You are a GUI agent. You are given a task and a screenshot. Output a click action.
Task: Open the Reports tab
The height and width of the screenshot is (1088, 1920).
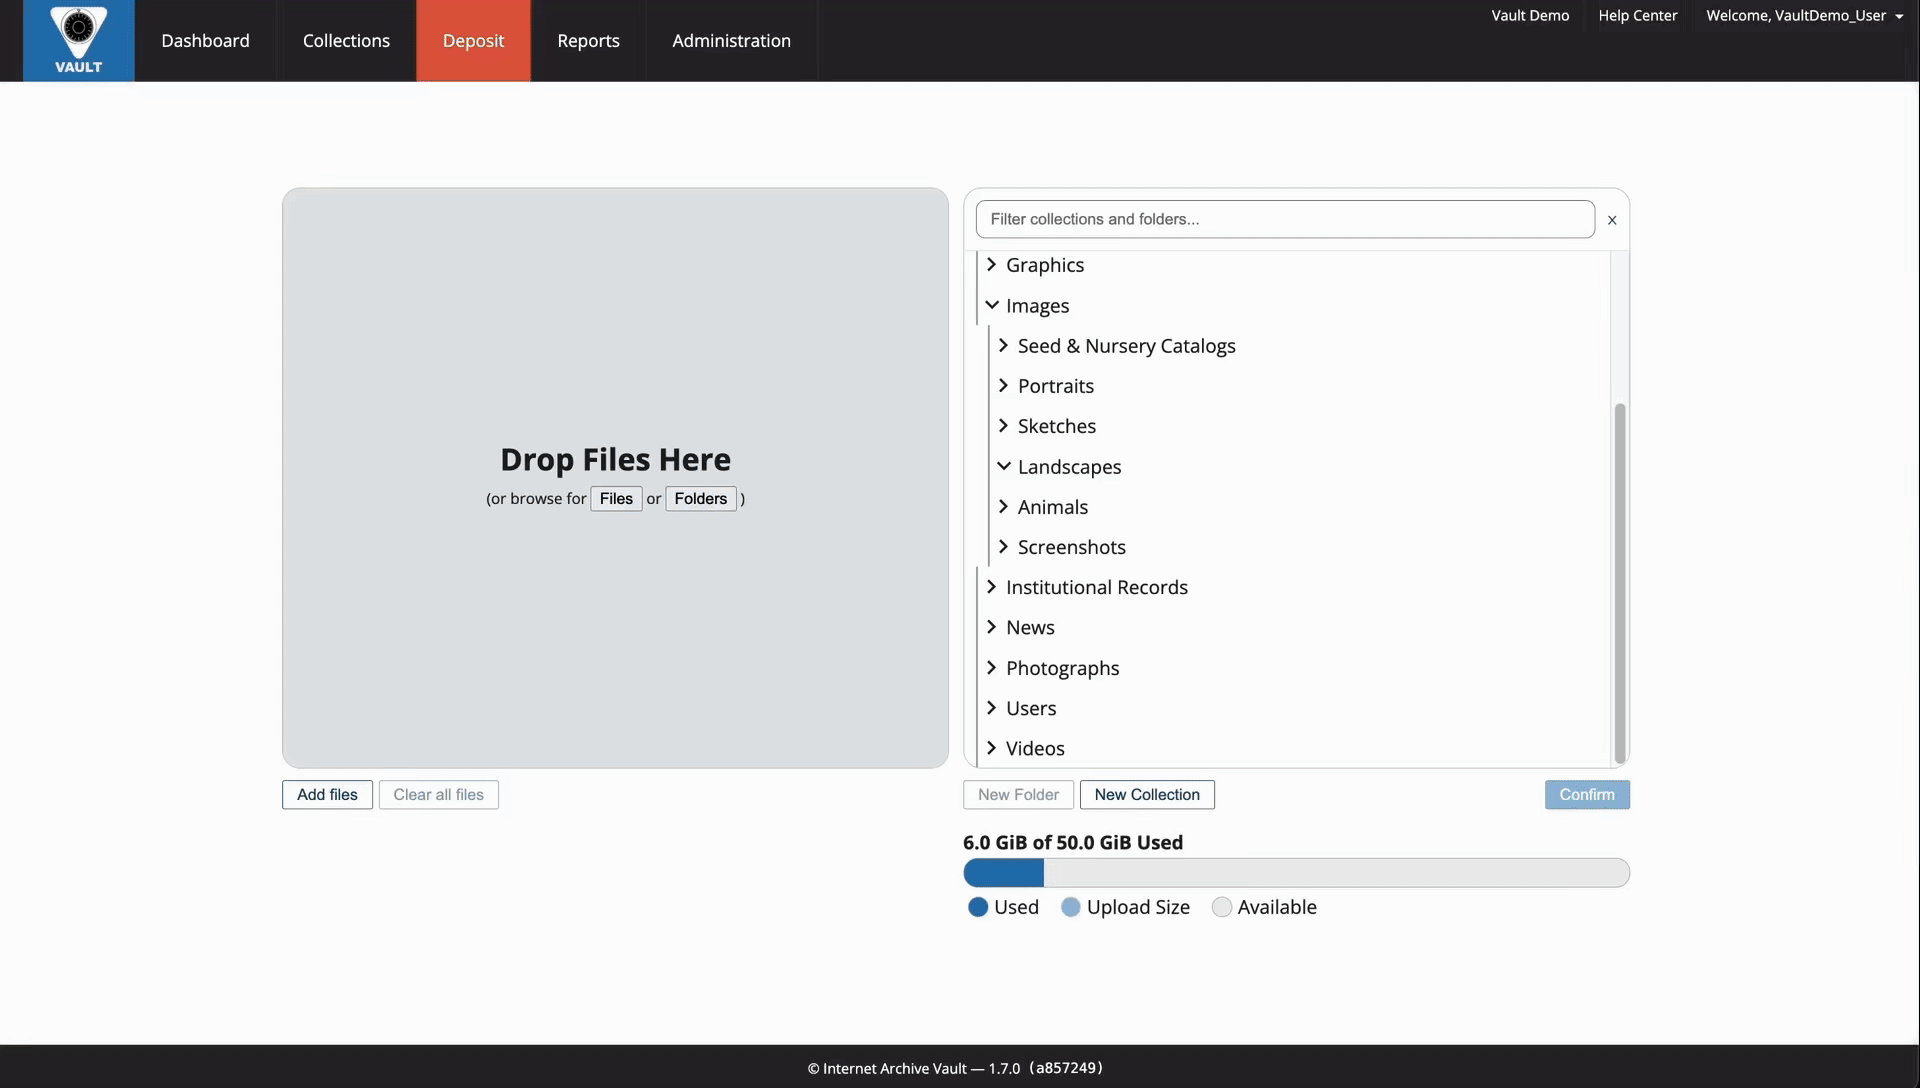[x=588, y=40]
